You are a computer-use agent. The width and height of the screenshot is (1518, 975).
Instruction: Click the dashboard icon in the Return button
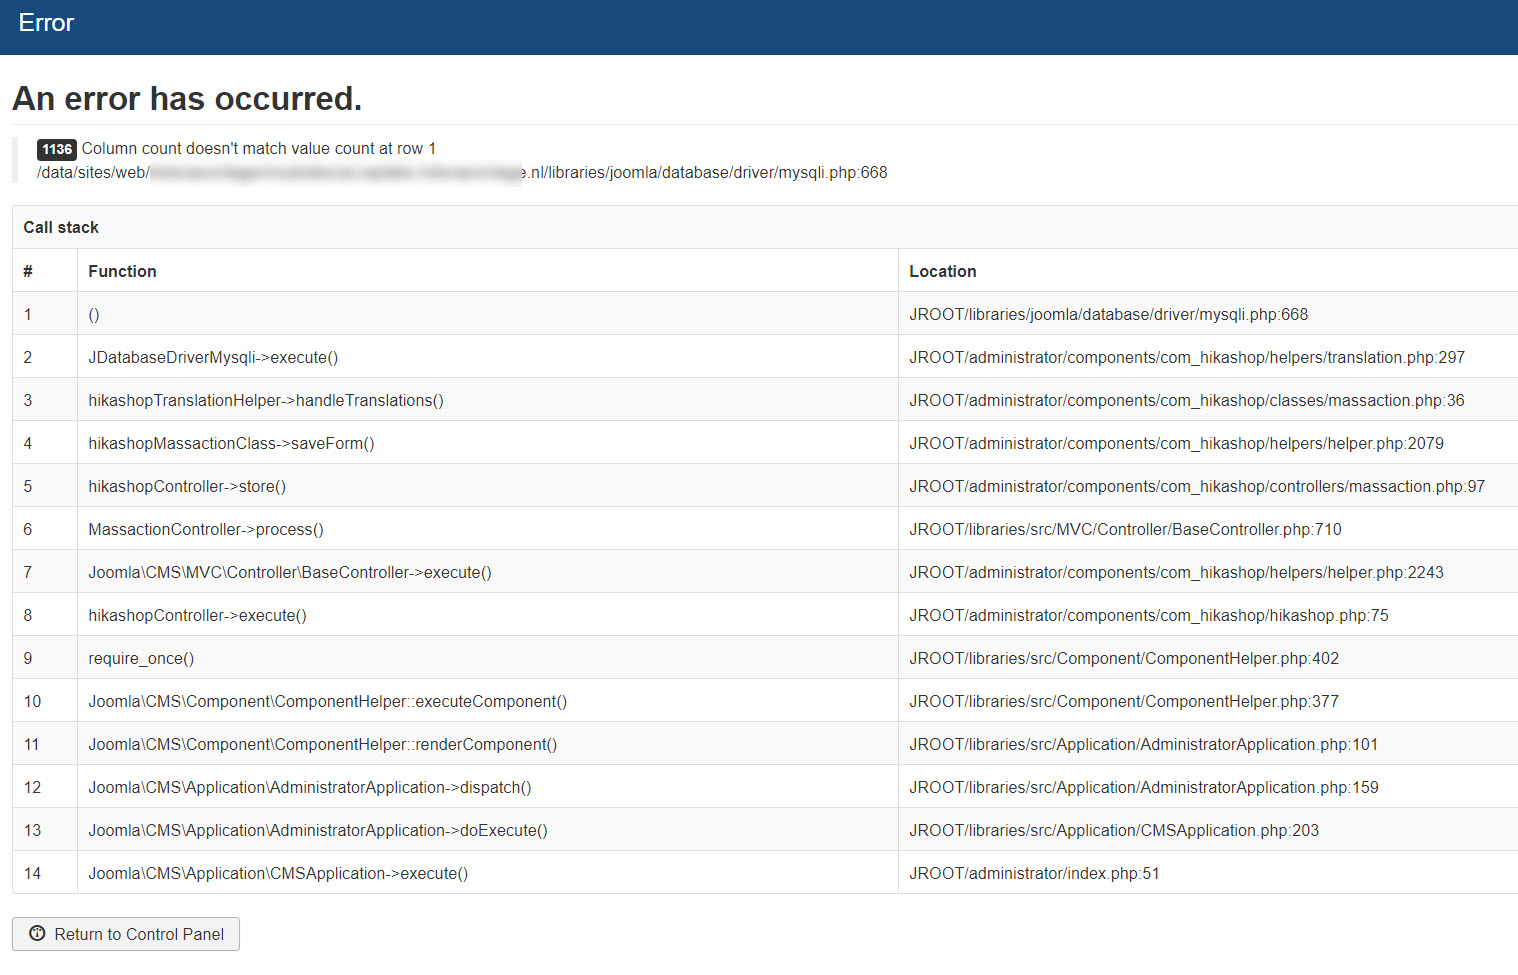click(37, 934)
